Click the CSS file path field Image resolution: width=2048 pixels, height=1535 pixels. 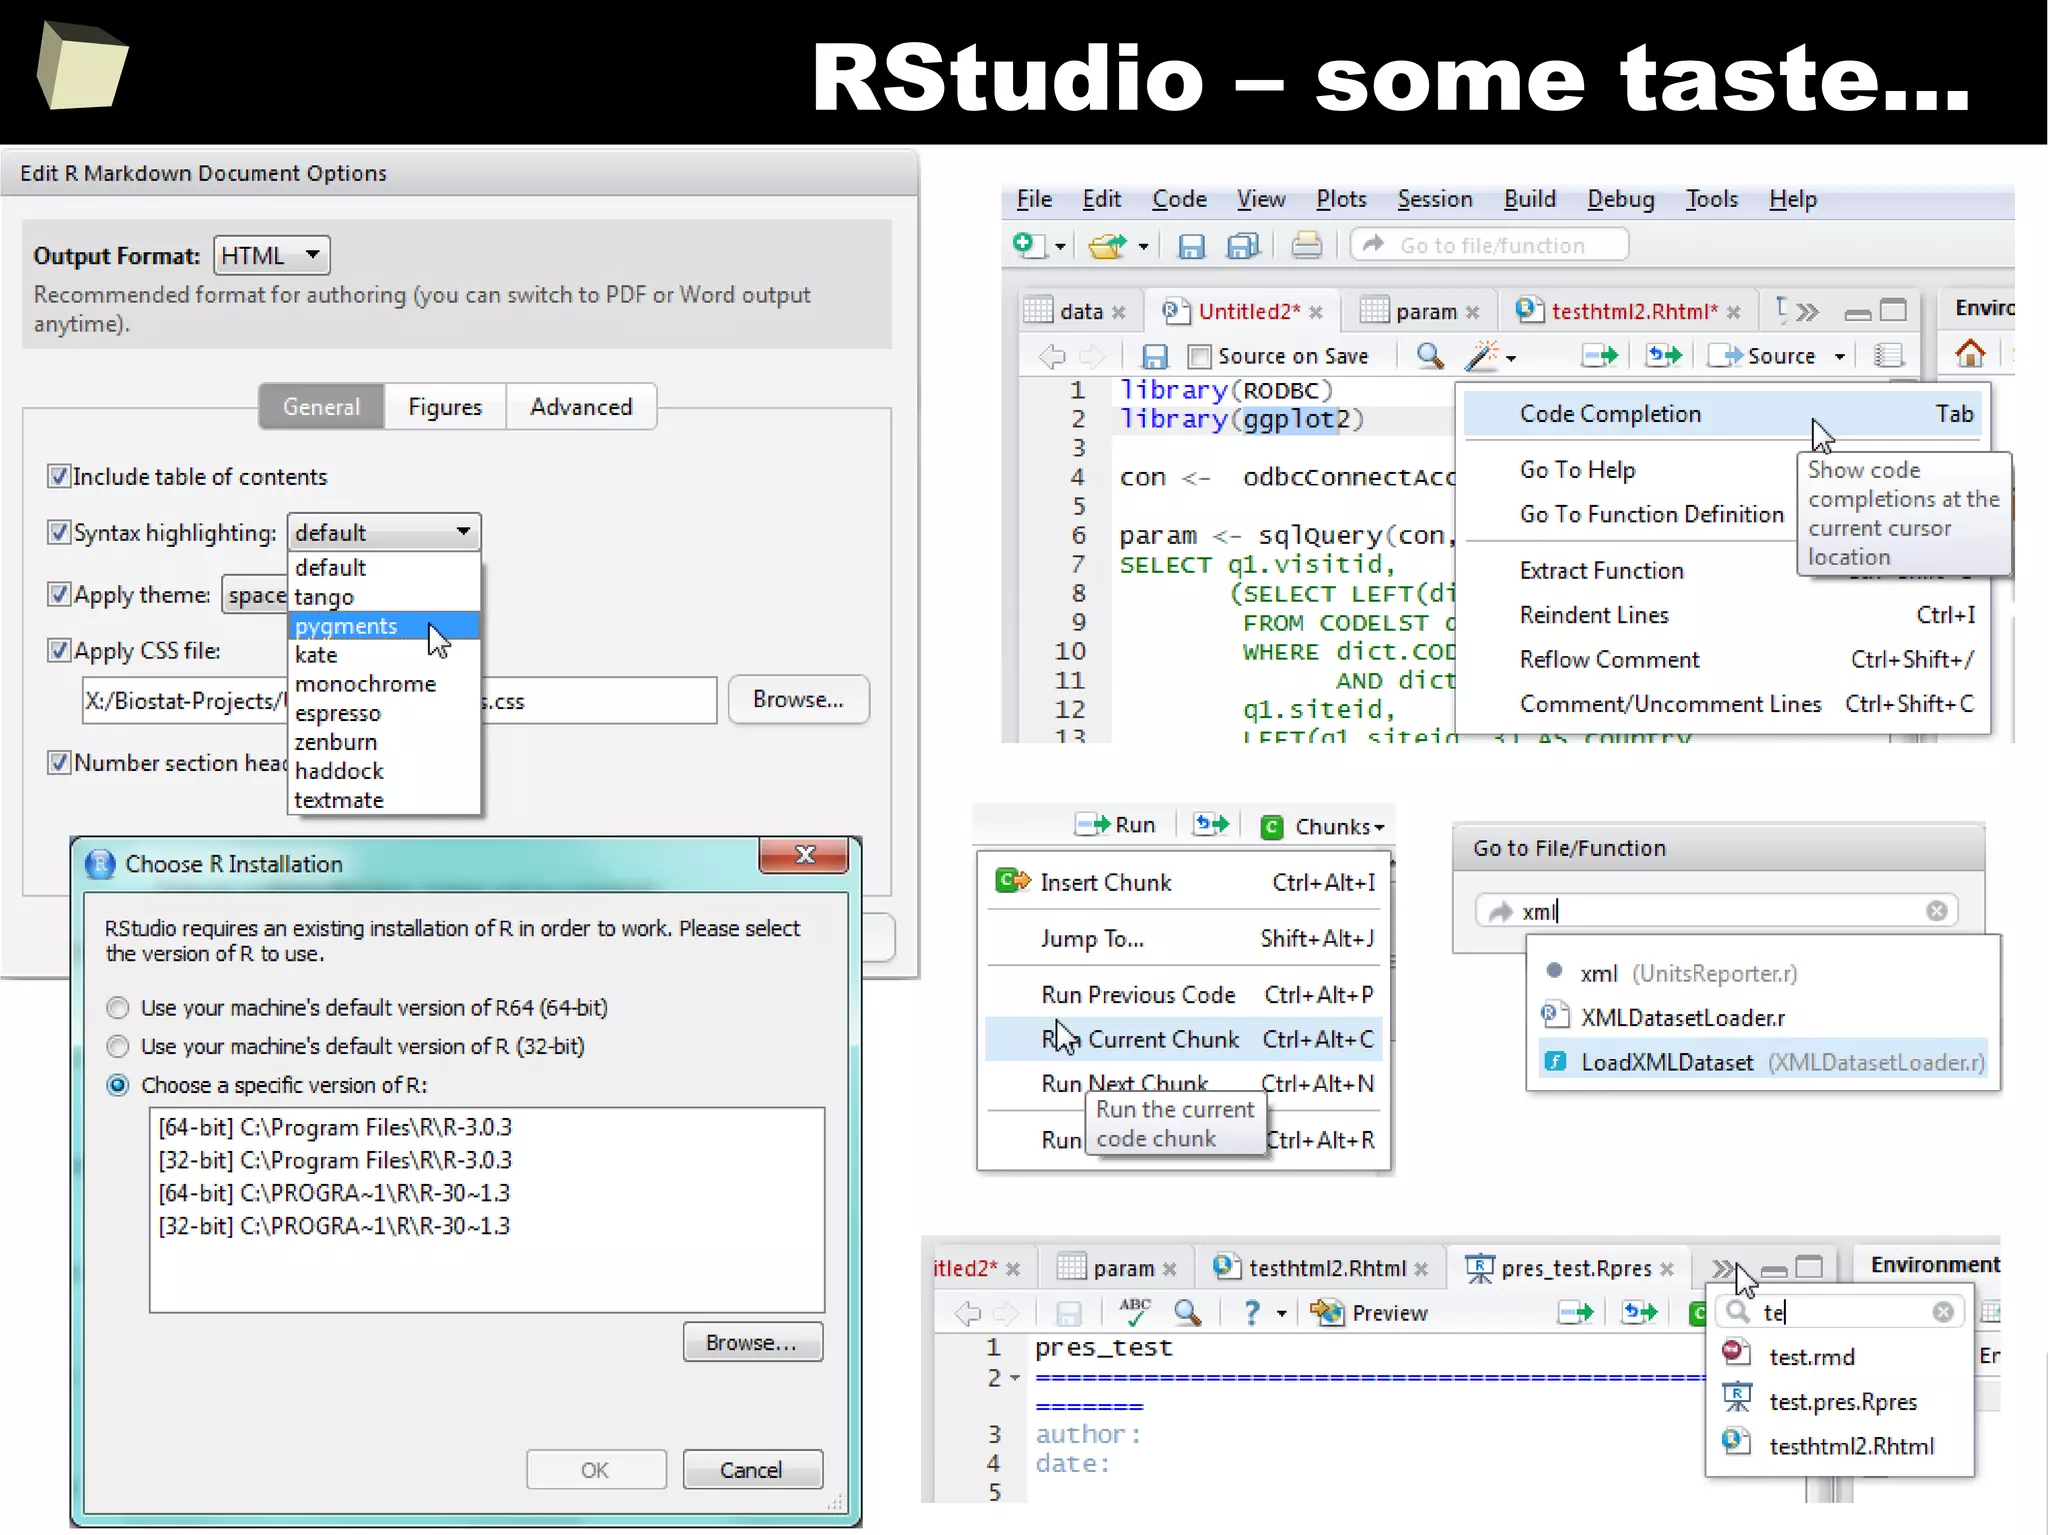tap(399, 700)
